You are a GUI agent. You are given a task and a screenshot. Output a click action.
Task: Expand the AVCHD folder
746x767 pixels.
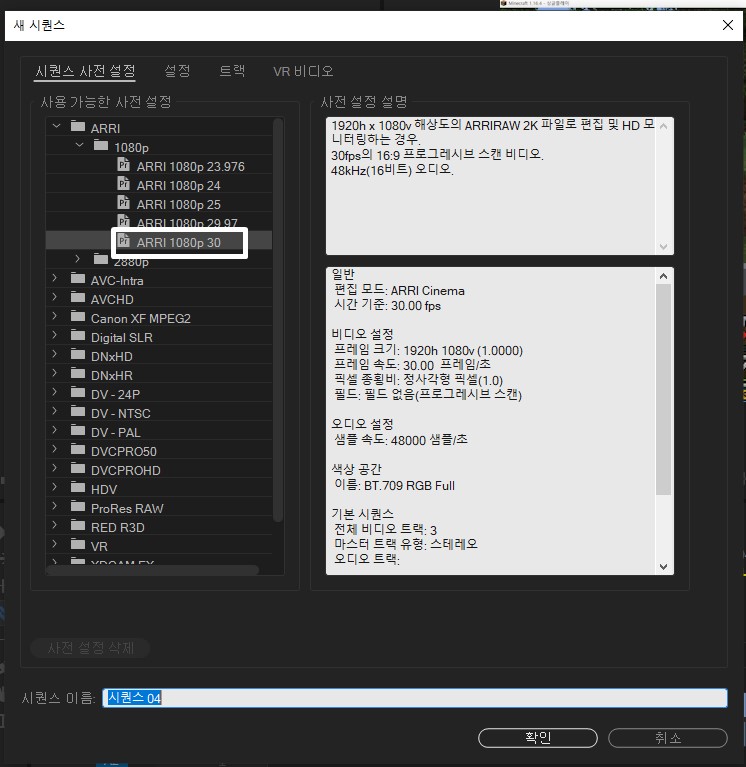pos(54,297)
